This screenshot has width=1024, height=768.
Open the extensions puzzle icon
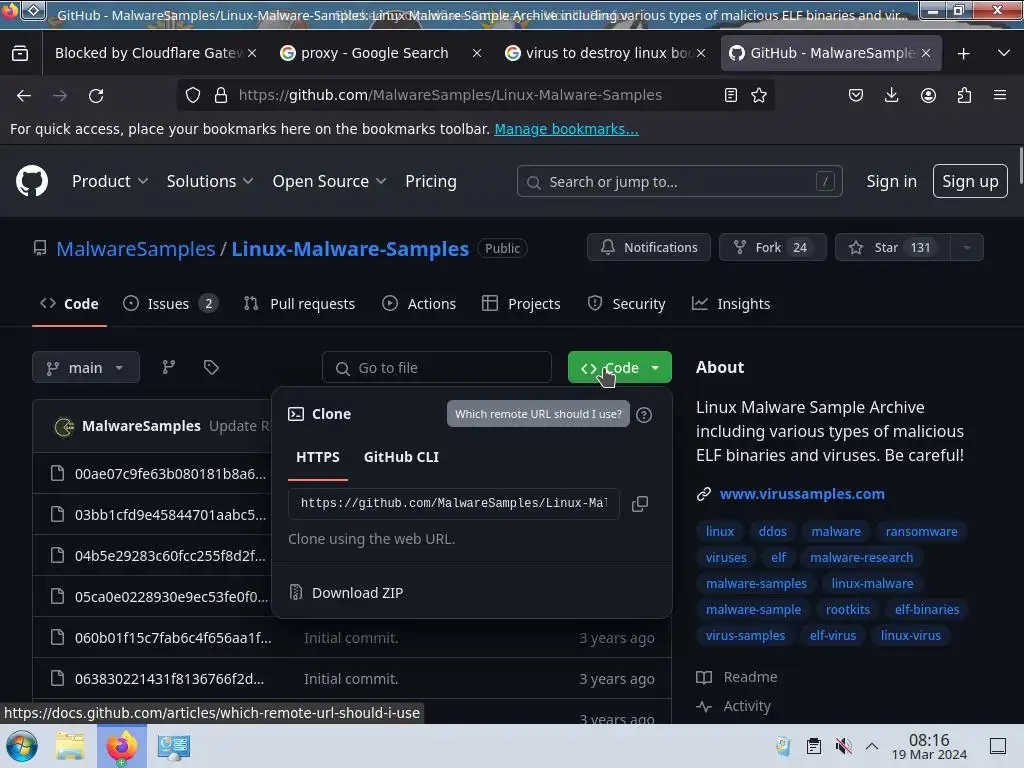pyautogui.click(x=964, y=95)
